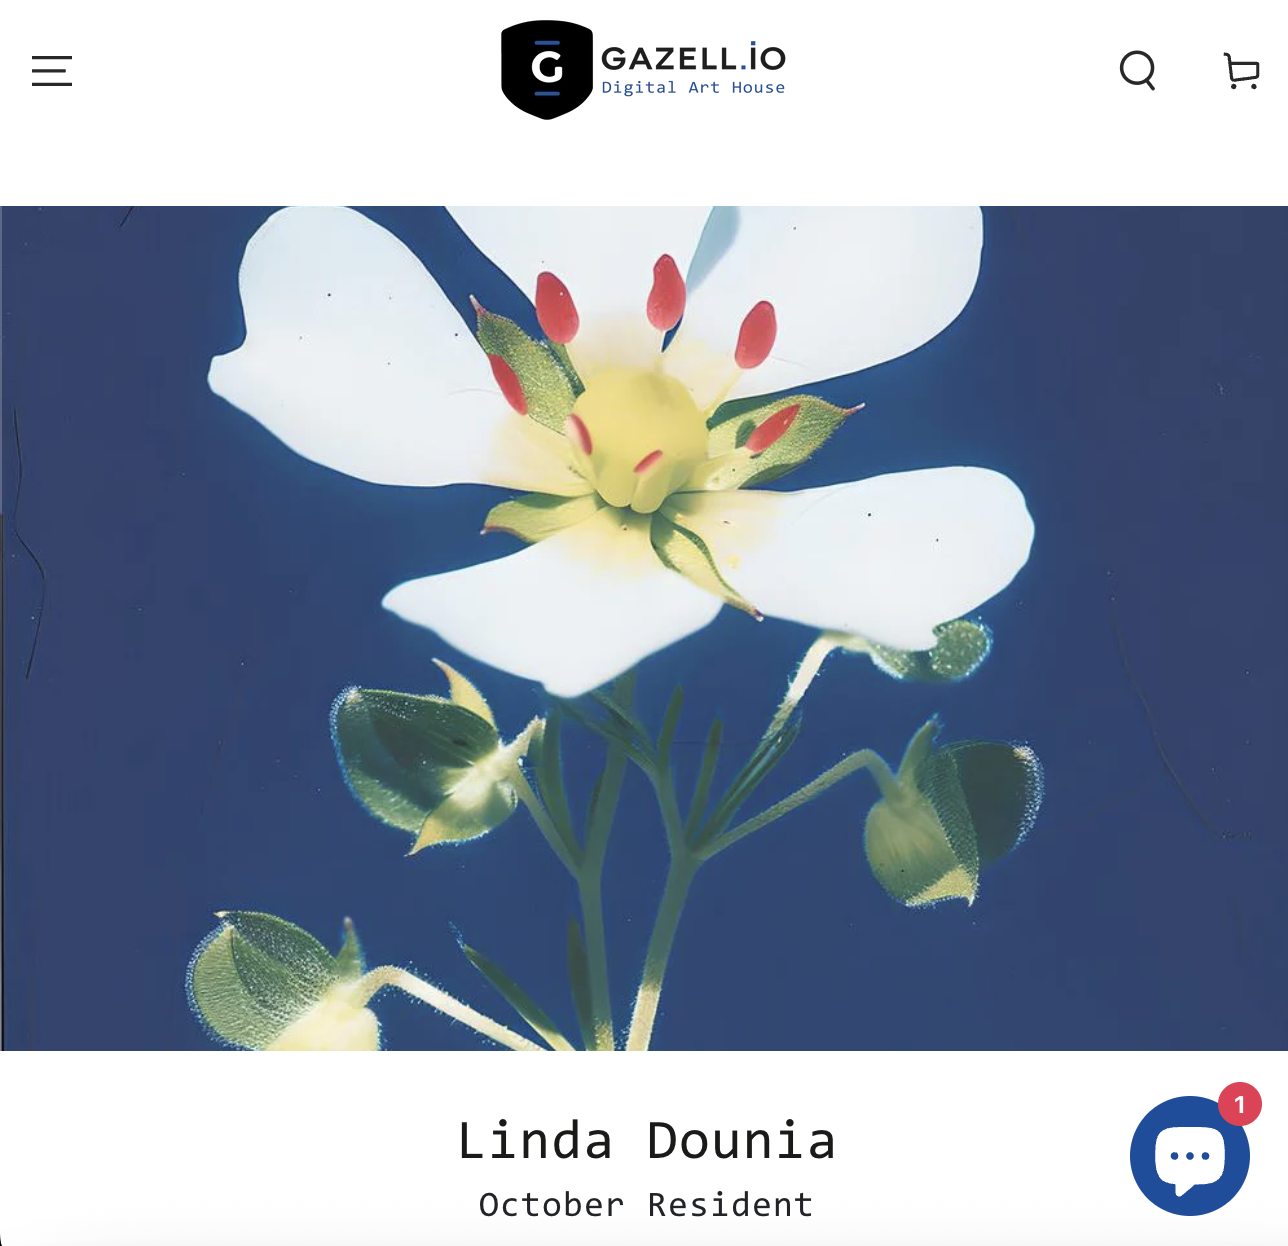Click the Digital Art House tagline
Screen dimensions: 1288x1246
pyautogui.click(x=693, y=88)
